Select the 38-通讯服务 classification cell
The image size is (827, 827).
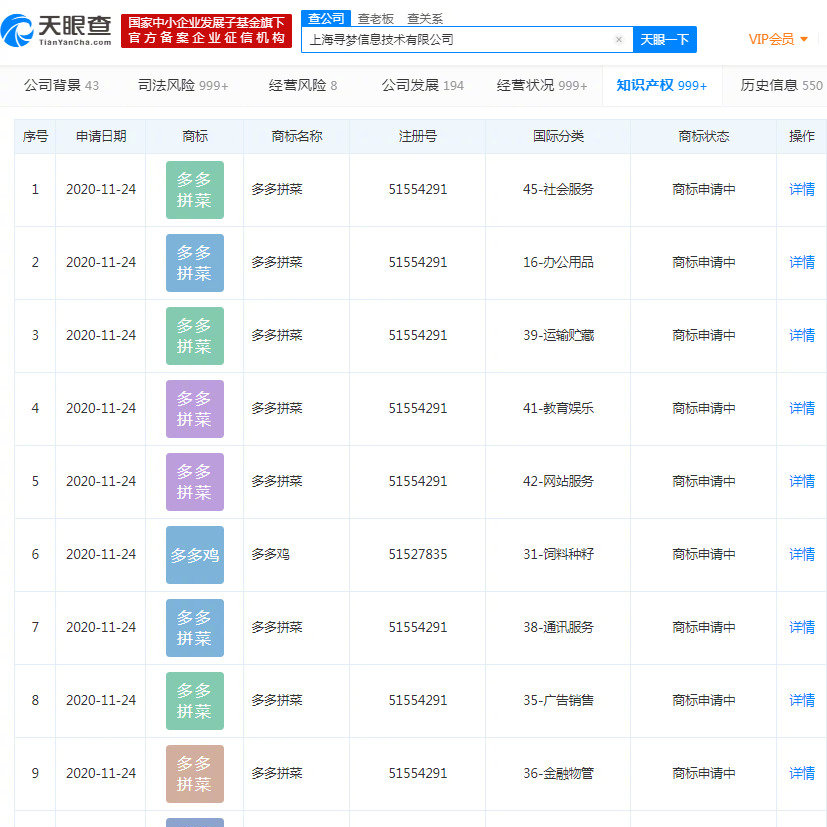[x=559, y=627]
